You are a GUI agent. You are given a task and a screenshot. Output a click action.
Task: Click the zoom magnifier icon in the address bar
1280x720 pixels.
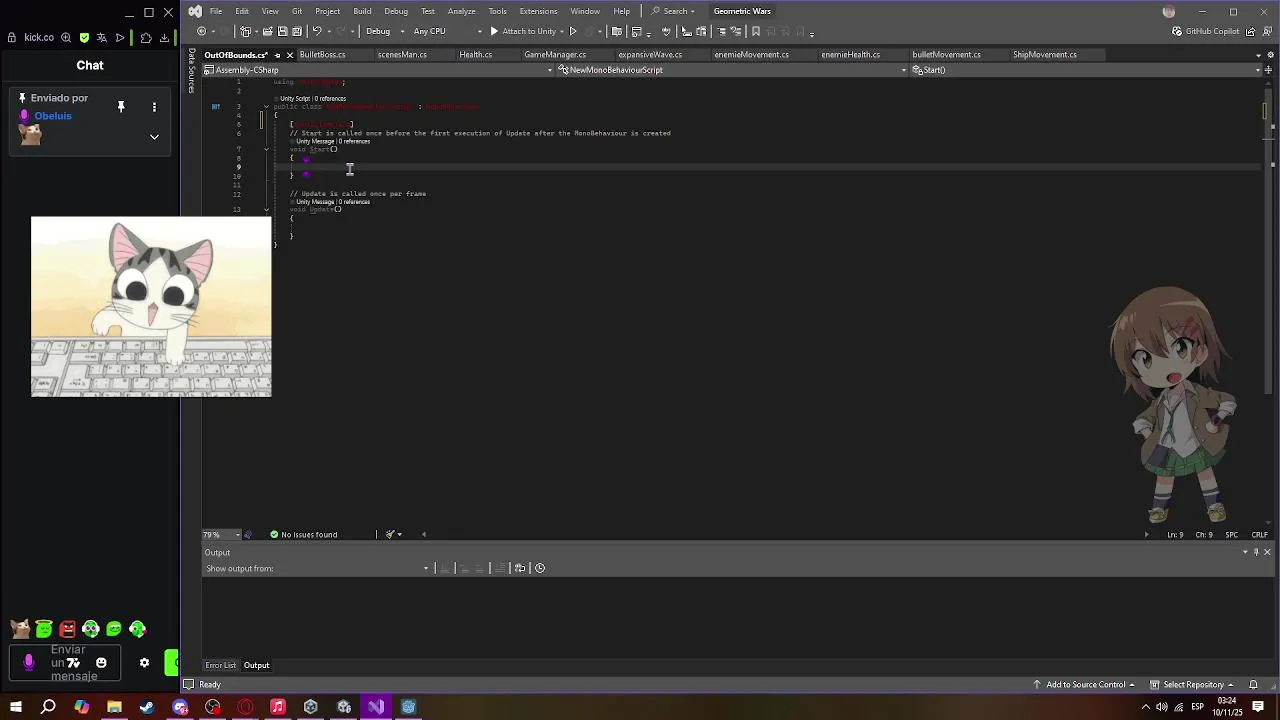pos(66,38)
